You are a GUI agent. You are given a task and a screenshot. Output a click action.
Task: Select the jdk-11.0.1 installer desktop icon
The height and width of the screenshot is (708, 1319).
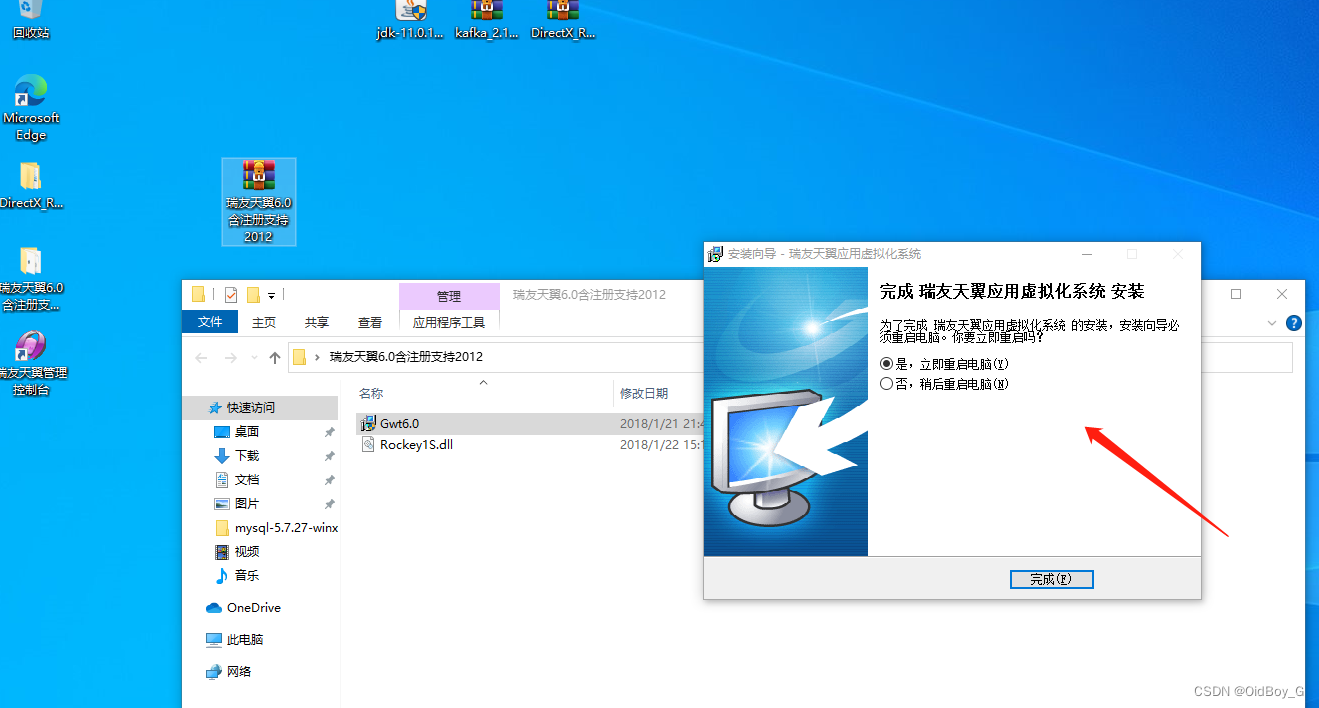point(410,20)
